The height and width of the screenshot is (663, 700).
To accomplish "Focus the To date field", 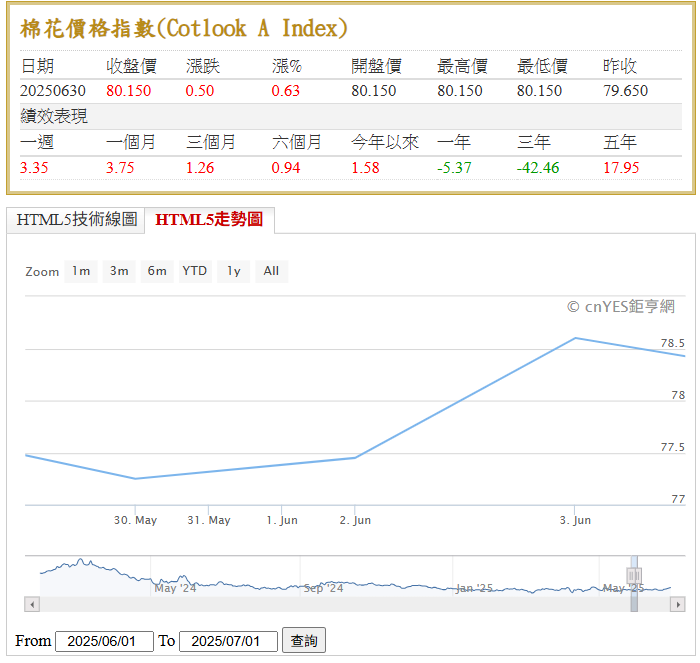I will tap(229, 641).
